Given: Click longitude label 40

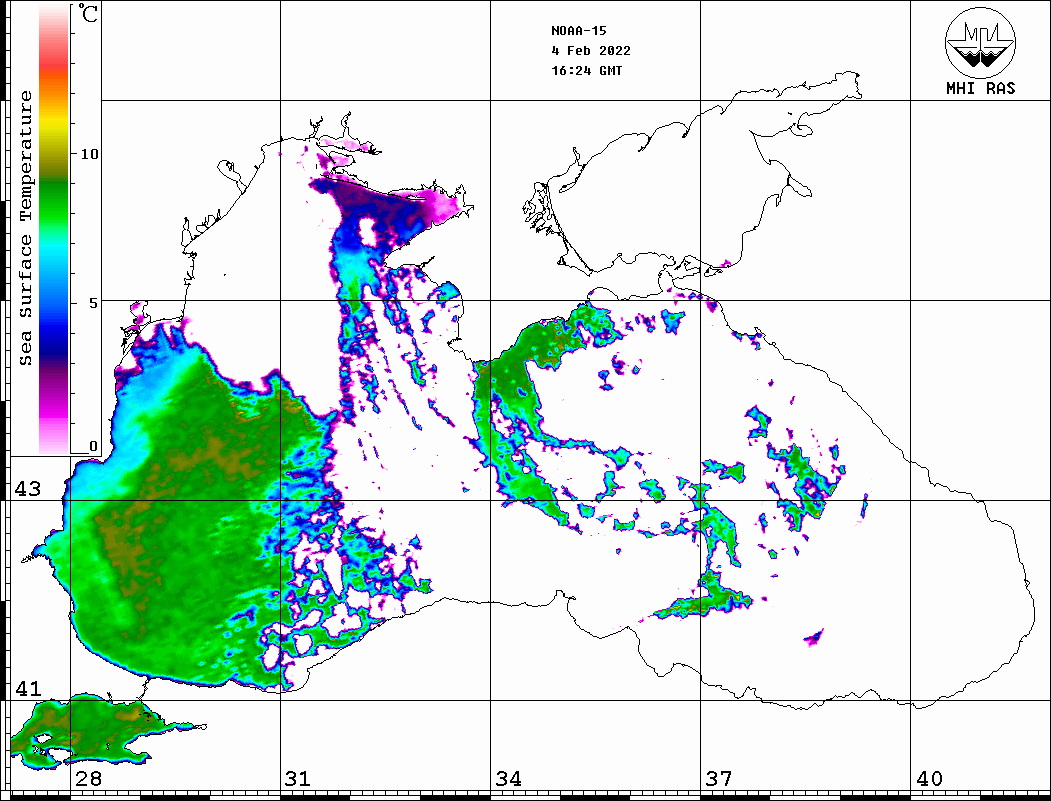Looking at the screenshot, I should coord(929,779).
